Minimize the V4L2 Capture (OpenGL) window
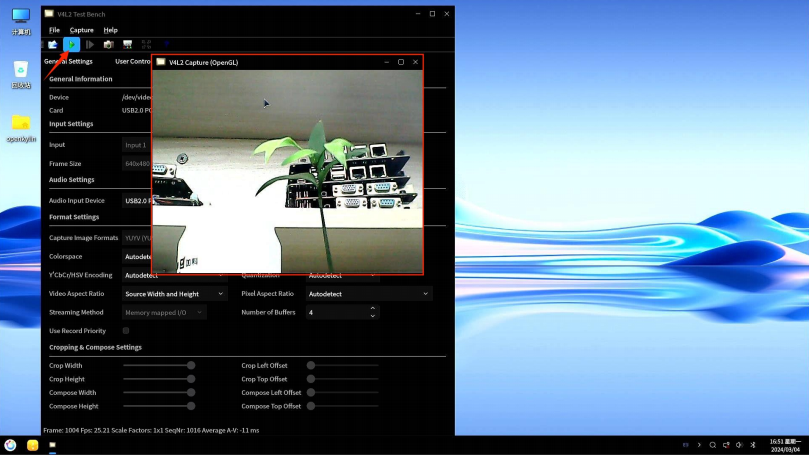 386,62
